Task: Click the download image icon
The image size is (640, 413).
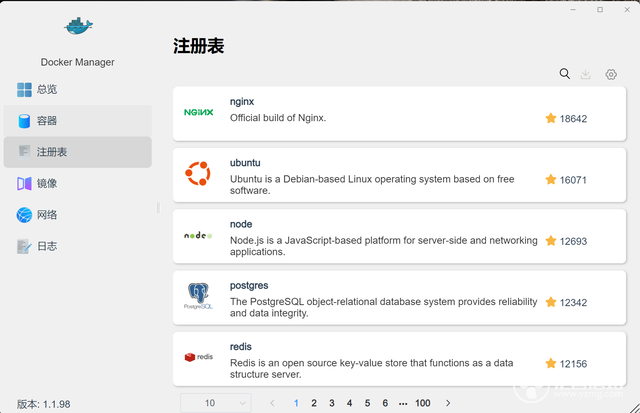Action: coord(586,74)
